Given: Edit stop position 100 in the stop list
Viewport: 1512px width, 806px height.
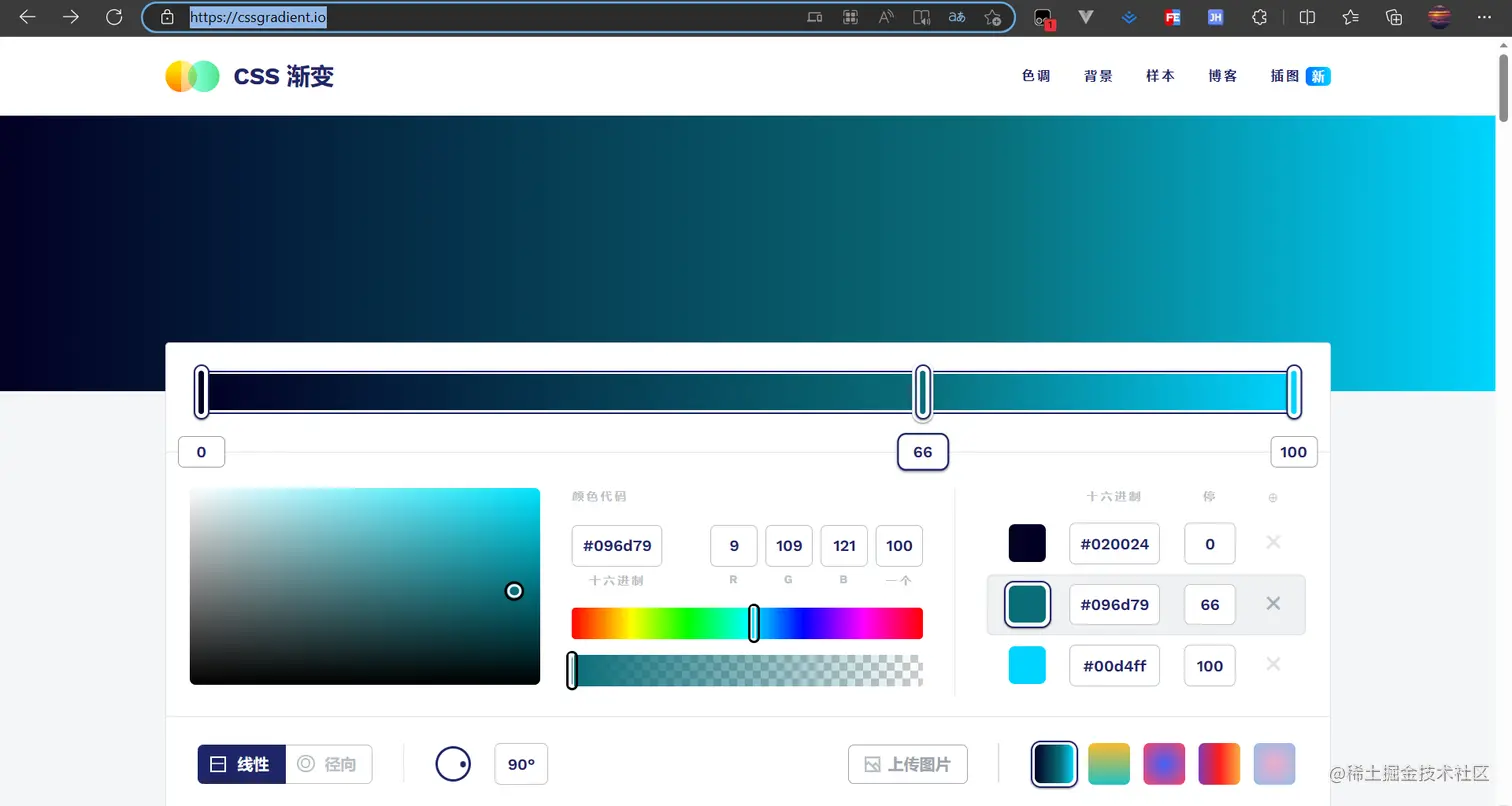Looking at the screenshot, I should point(1210,666).
